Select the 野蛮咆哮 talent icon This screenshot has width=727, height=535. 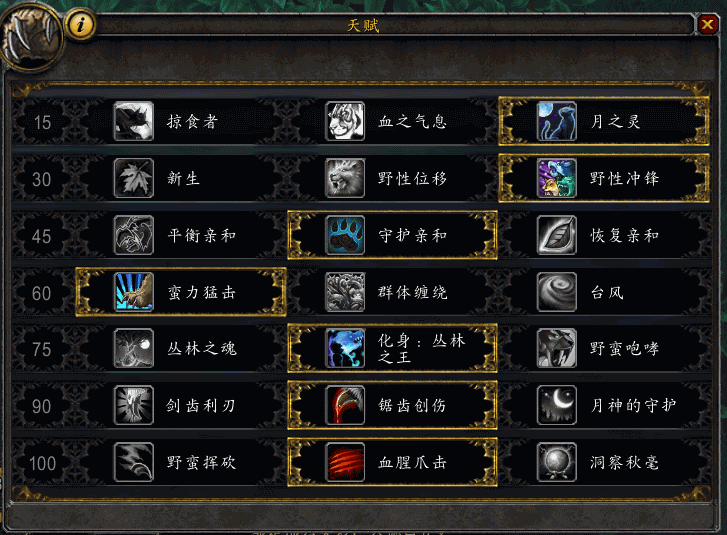pos(556,349)
